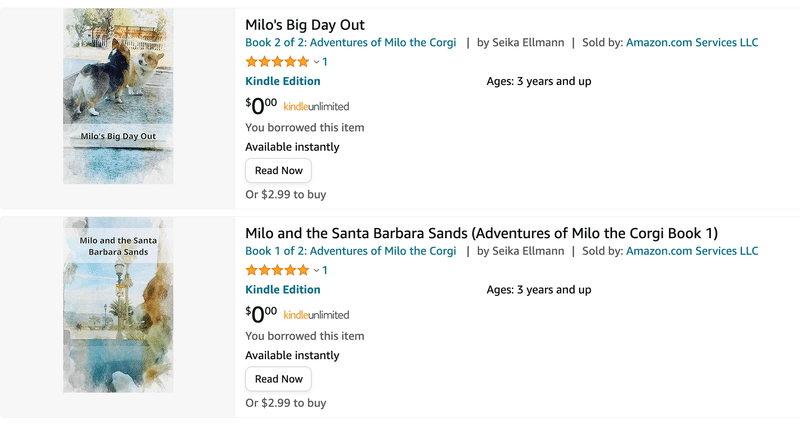This screenshot has width=800, height=424.
Task: Click the Book 1 of 2 series link
Action: (x=350, y=251)
